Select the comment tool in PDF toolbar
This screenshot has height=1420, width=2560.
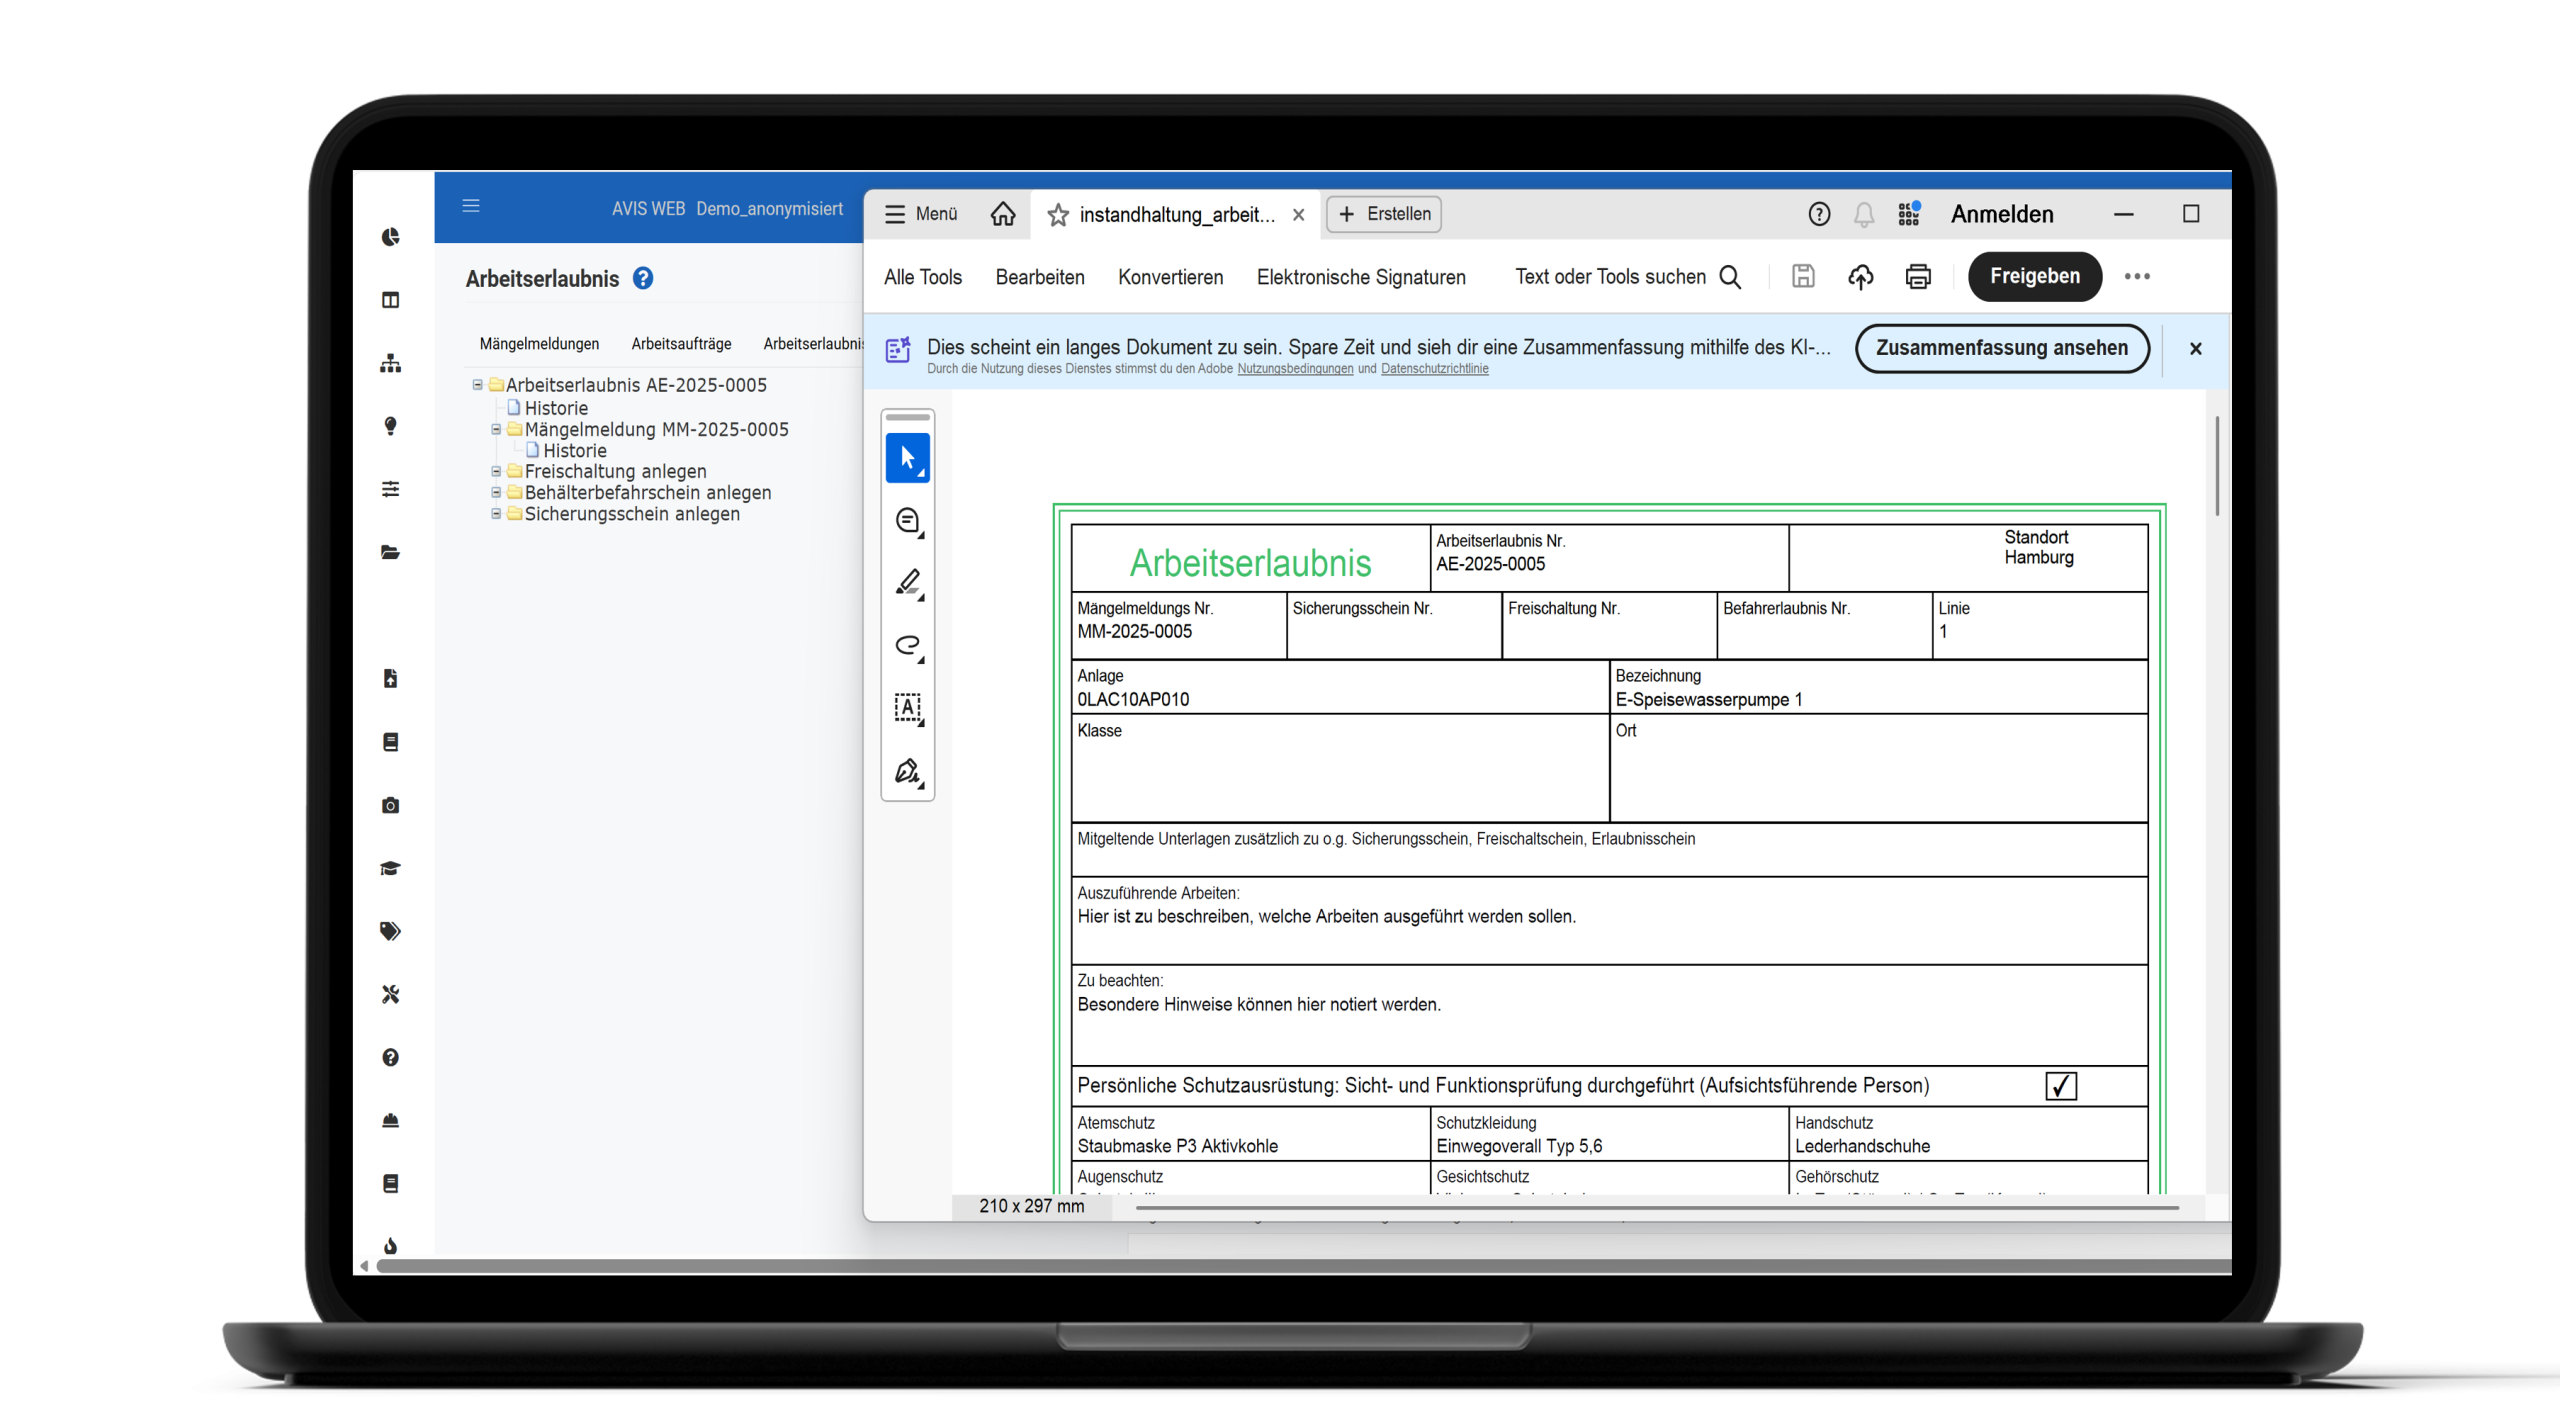907,521
